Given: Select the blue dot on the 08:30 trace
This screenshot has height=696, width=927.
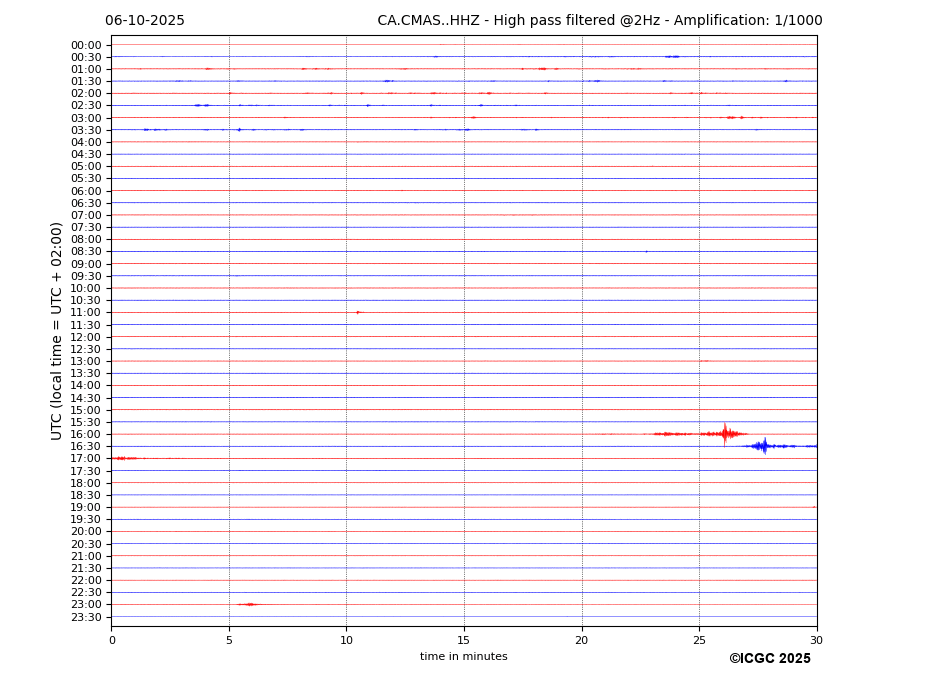Looking at the screenshot, I should (646, 251).
